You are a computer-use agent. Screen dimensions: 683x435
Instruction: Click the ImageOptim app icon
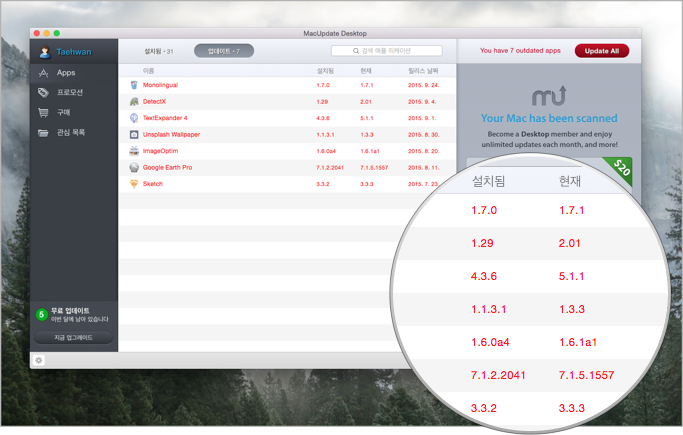coord(134,151)
